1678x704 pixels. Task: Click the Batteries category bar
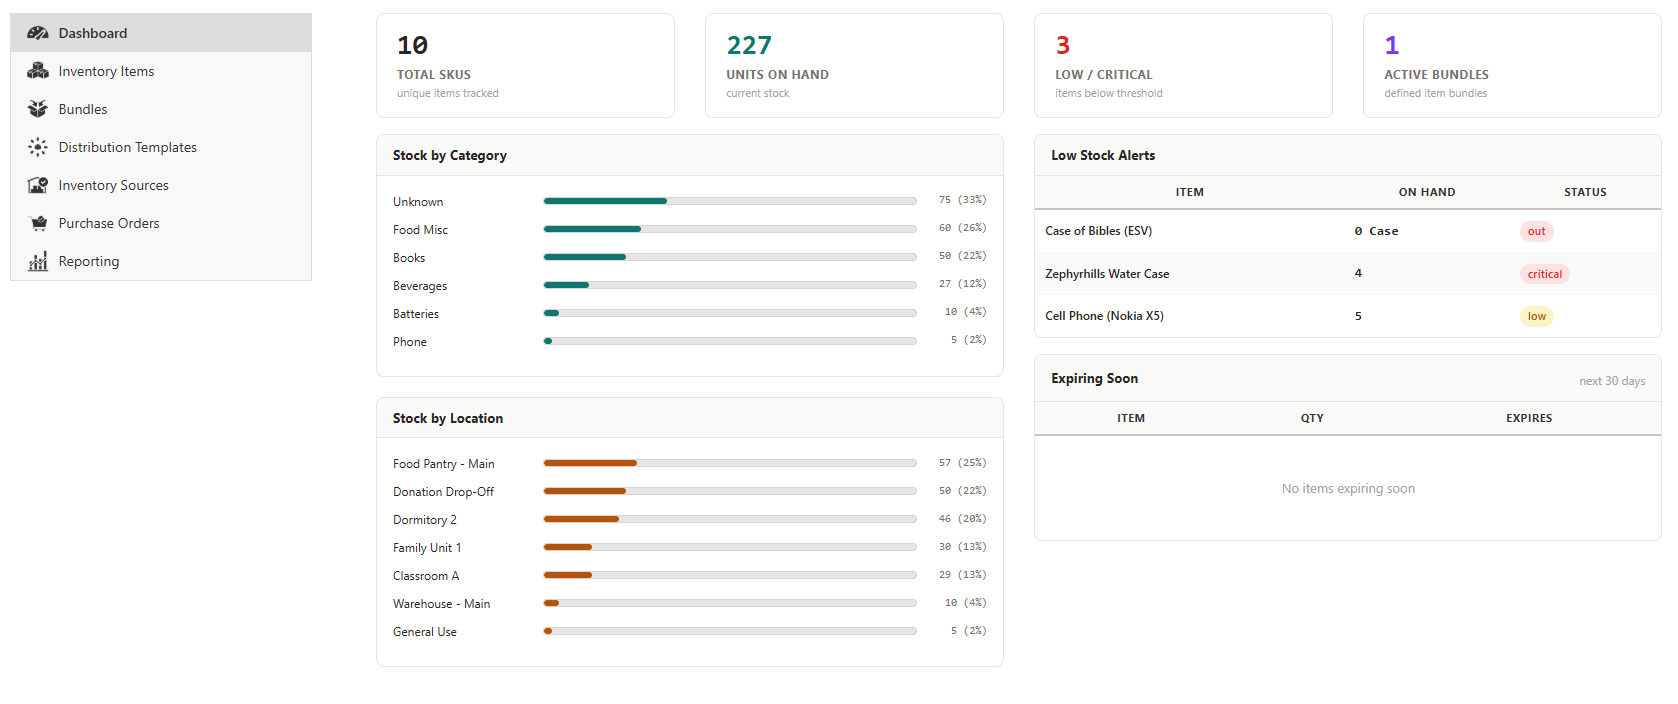coord(730,313)
